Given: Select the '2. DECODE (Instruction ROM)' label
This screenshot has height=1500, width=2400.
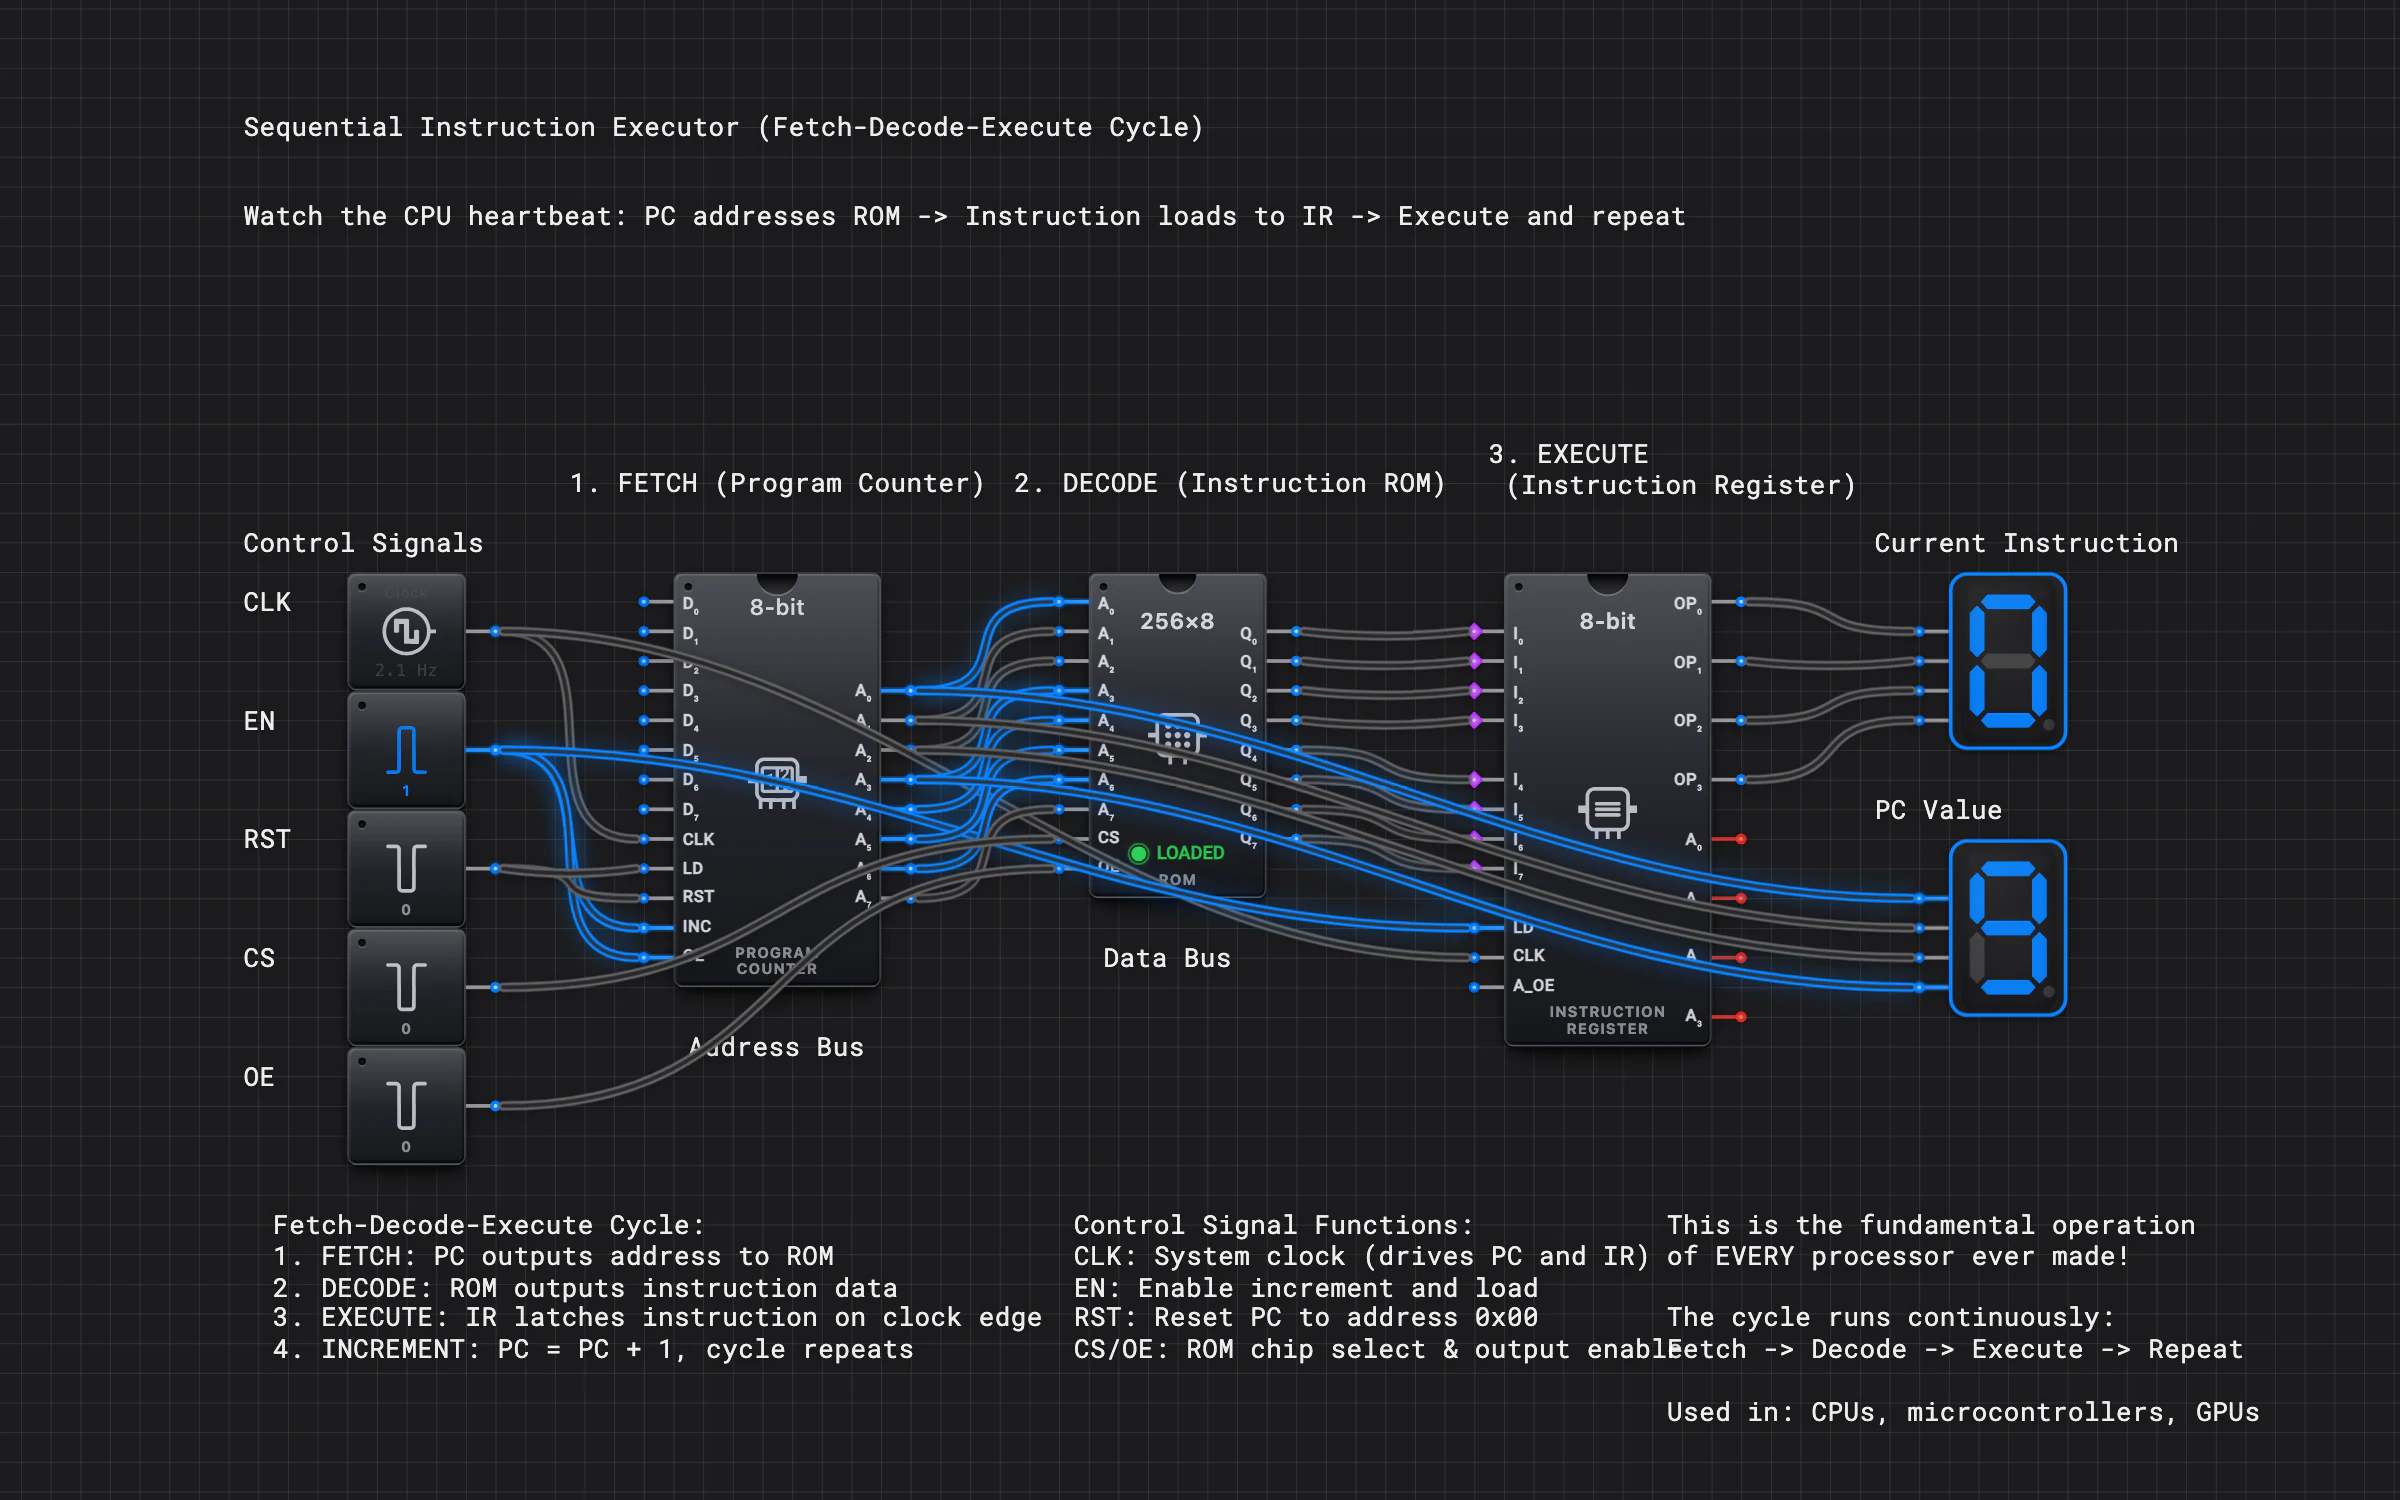Looking at the screenshot, I should click(x=1229, y=484).
